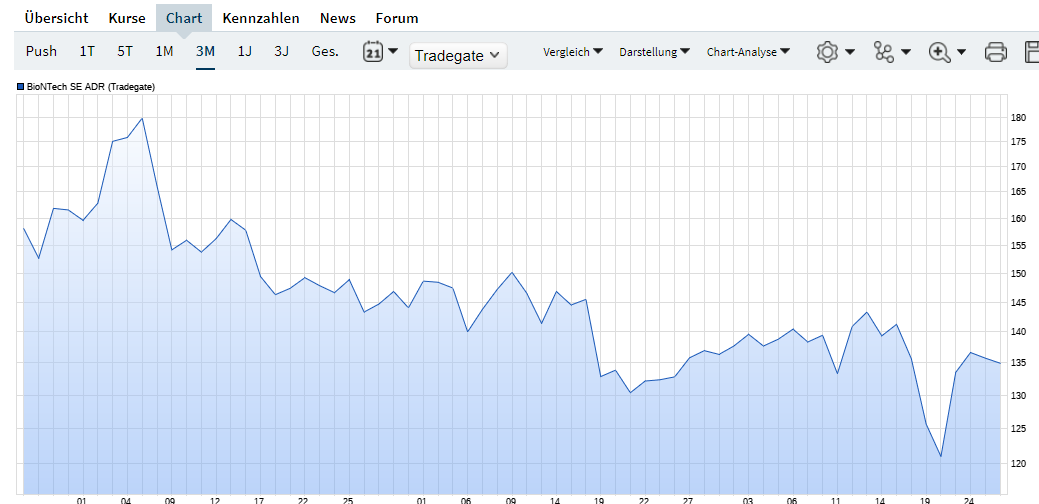Go to the News tab
This screenshot has width=1039, height=504.
338,18
